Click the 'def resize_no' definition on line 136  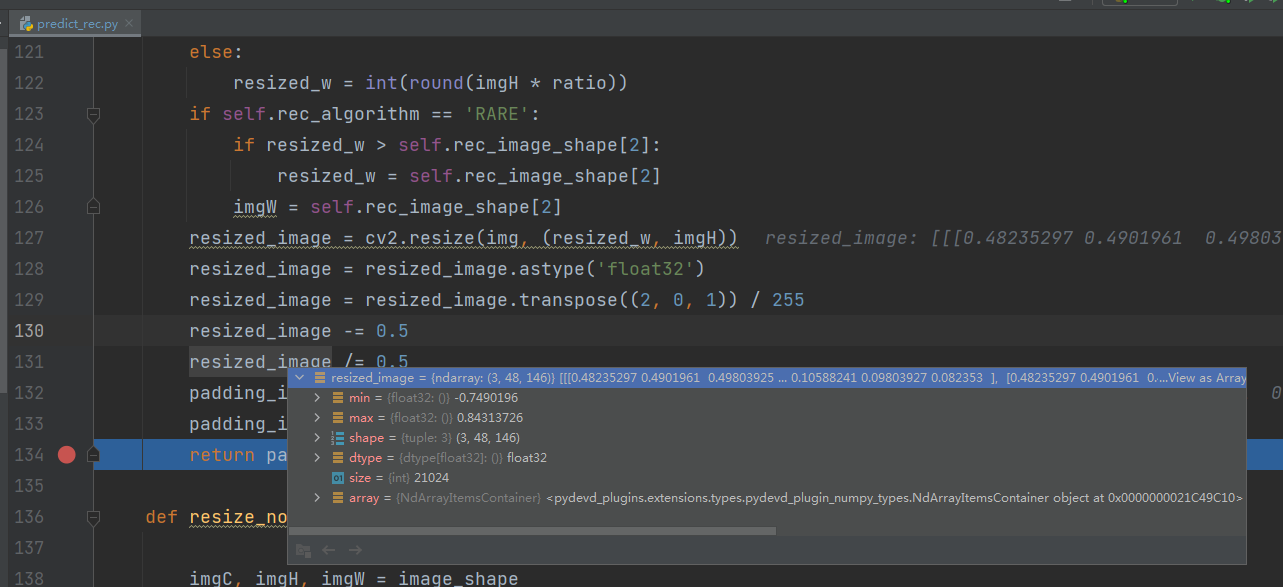(216, 517)
